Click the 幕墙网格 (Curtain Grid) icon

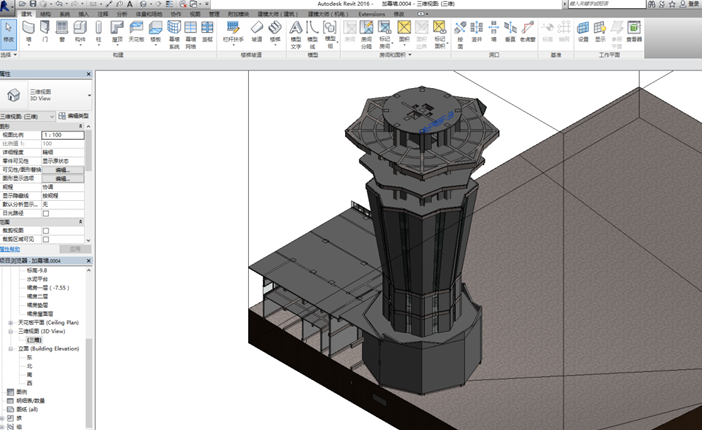(190, 31)
